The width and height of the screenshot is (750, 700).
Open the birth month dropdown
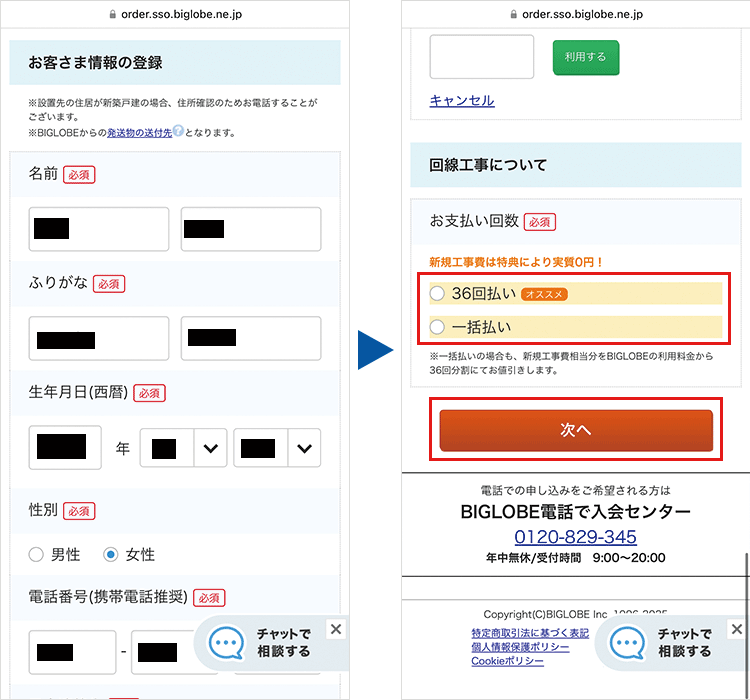(x=183, y=448)
